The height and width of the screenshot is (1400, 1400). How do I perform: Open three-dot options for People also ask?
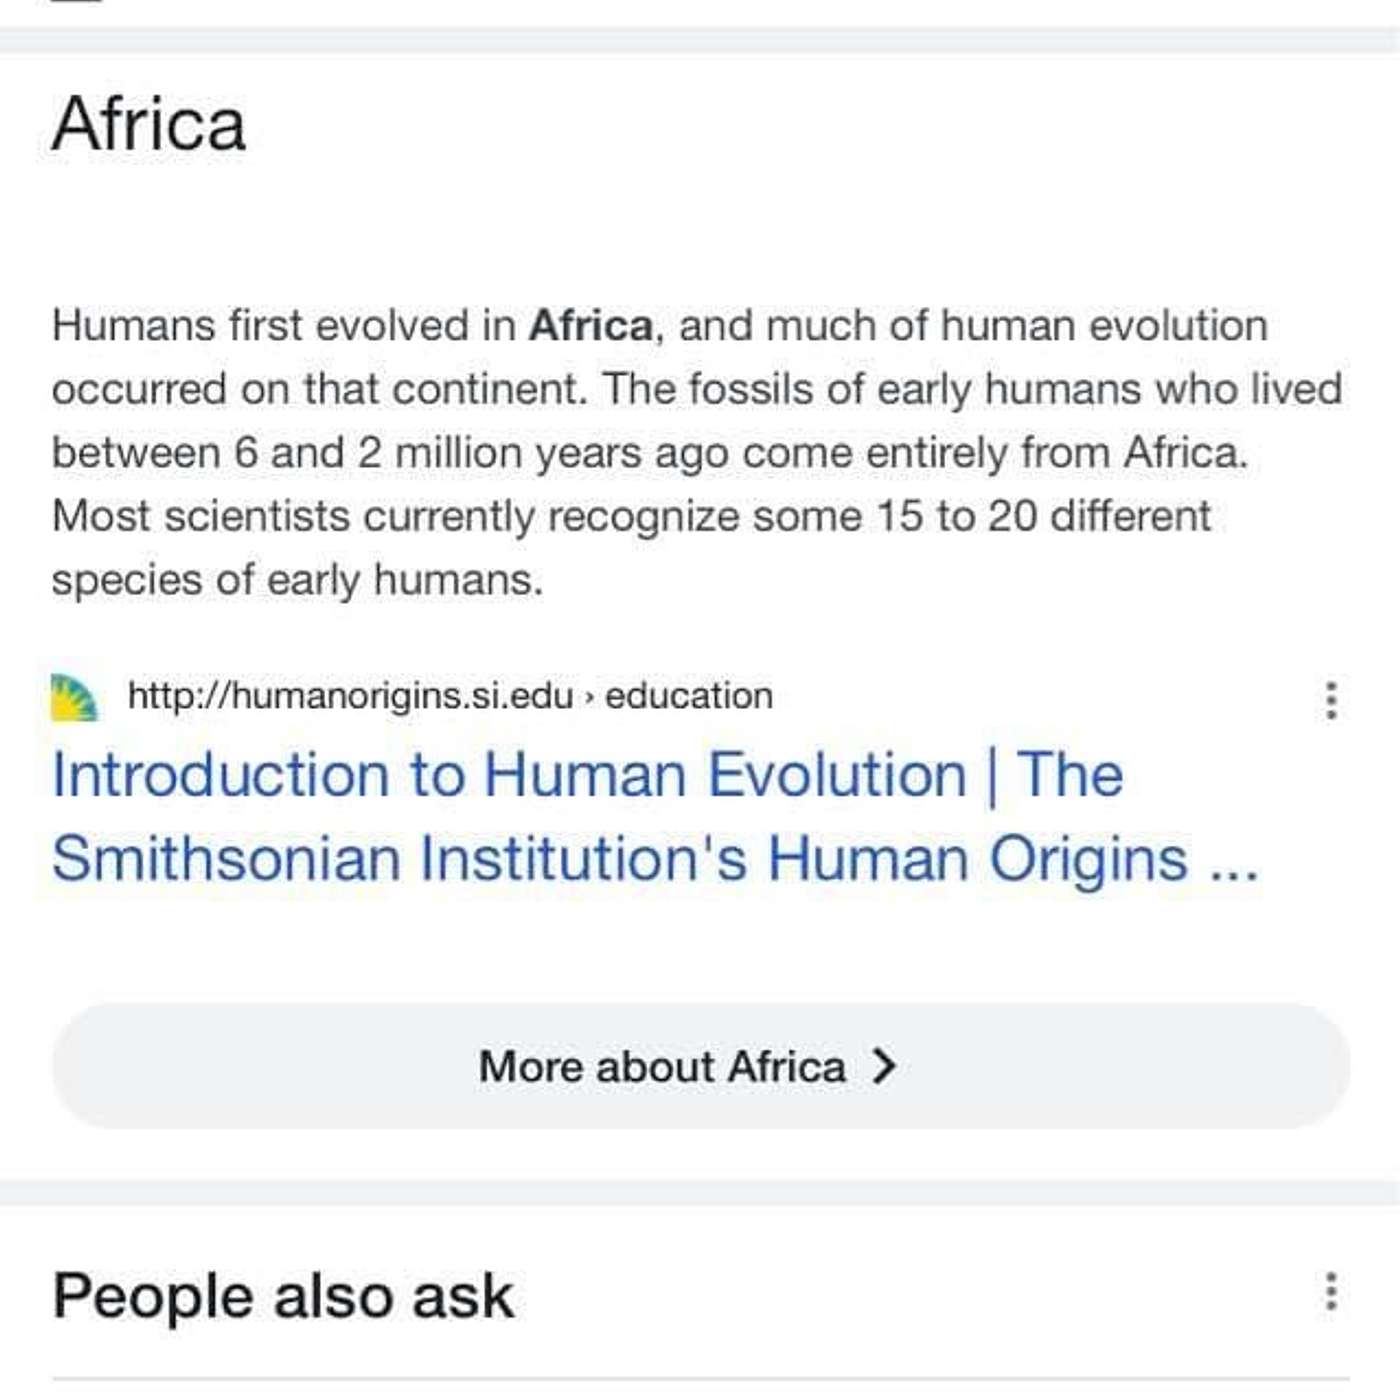(x=1331, y=1291)
